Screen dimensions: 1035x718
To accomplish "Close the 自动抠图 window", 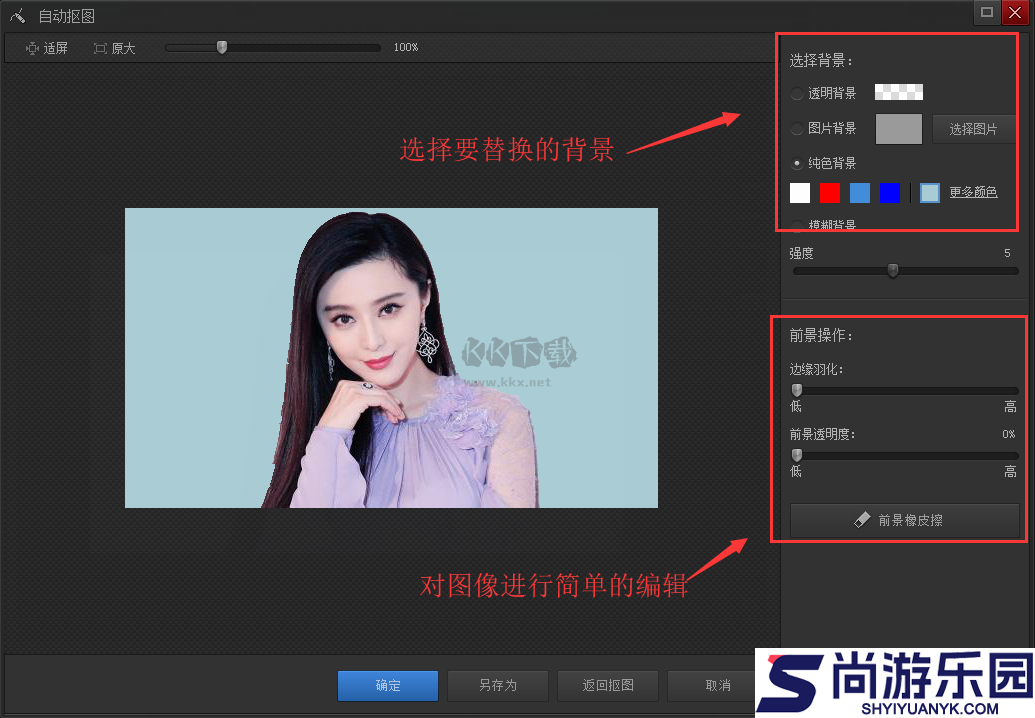I will click(1015, 12).
